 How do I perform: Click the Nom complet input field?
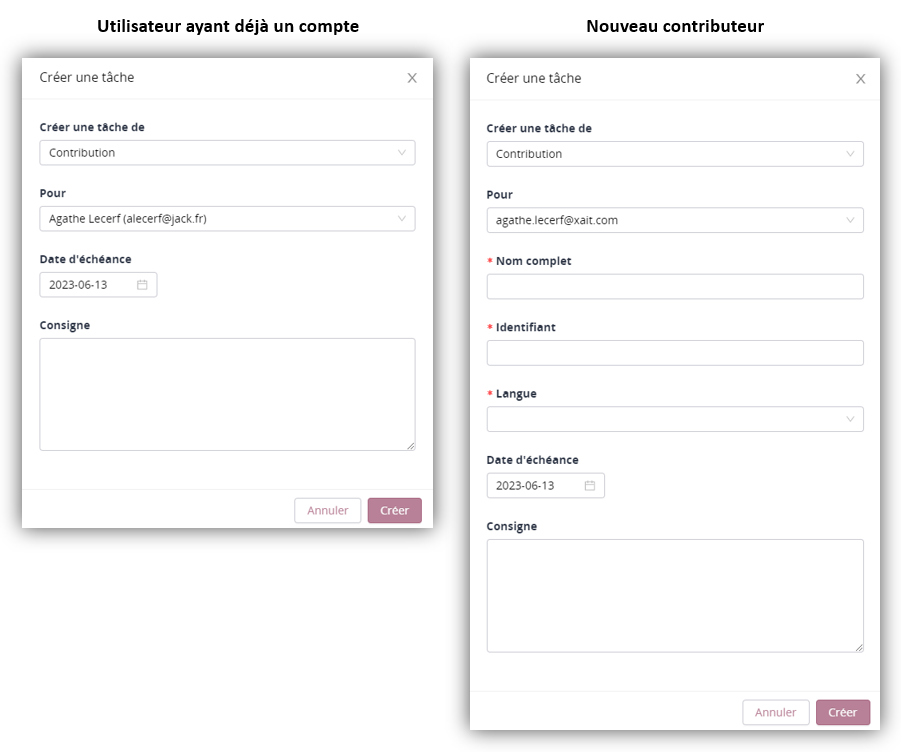point(675,287)
